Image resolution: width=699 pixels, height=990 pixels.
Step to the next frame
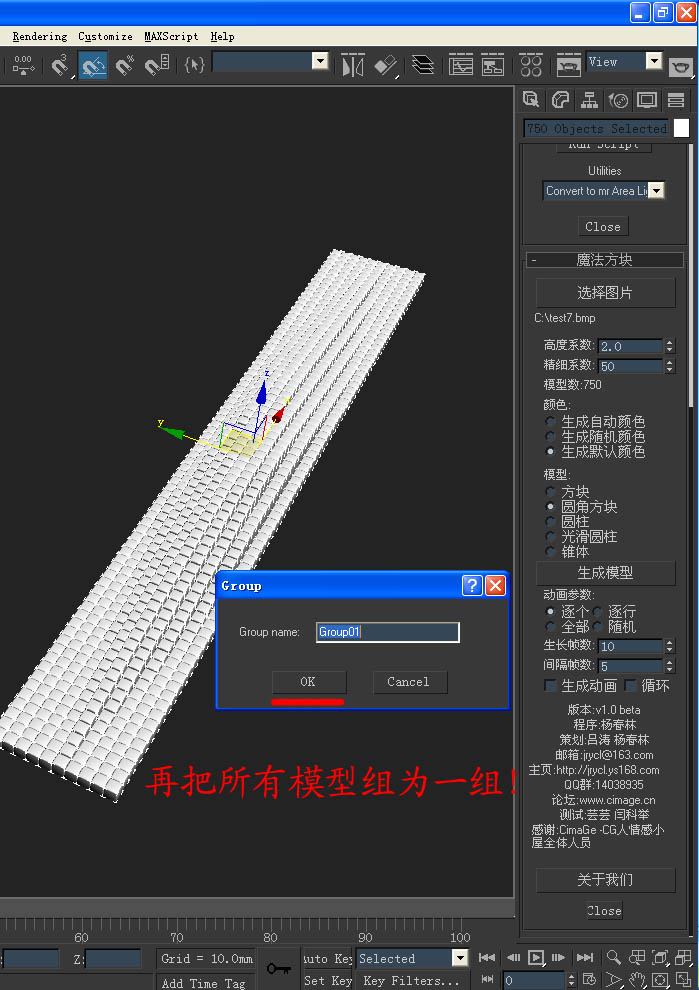(559, 957)
